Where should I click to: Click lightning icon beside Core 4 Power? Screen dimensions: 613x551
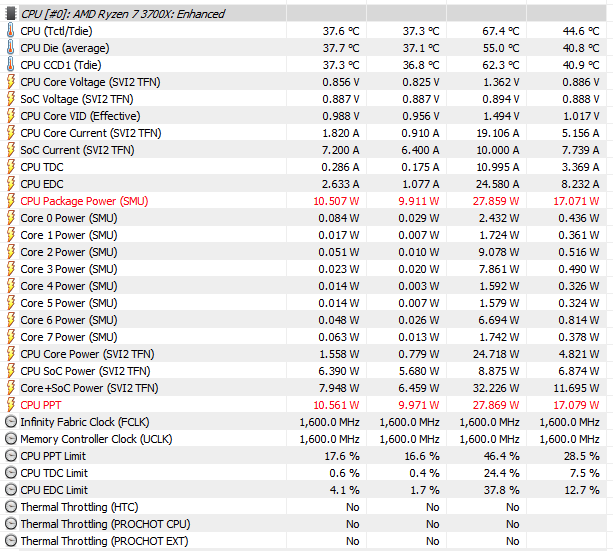pos(11,286)
